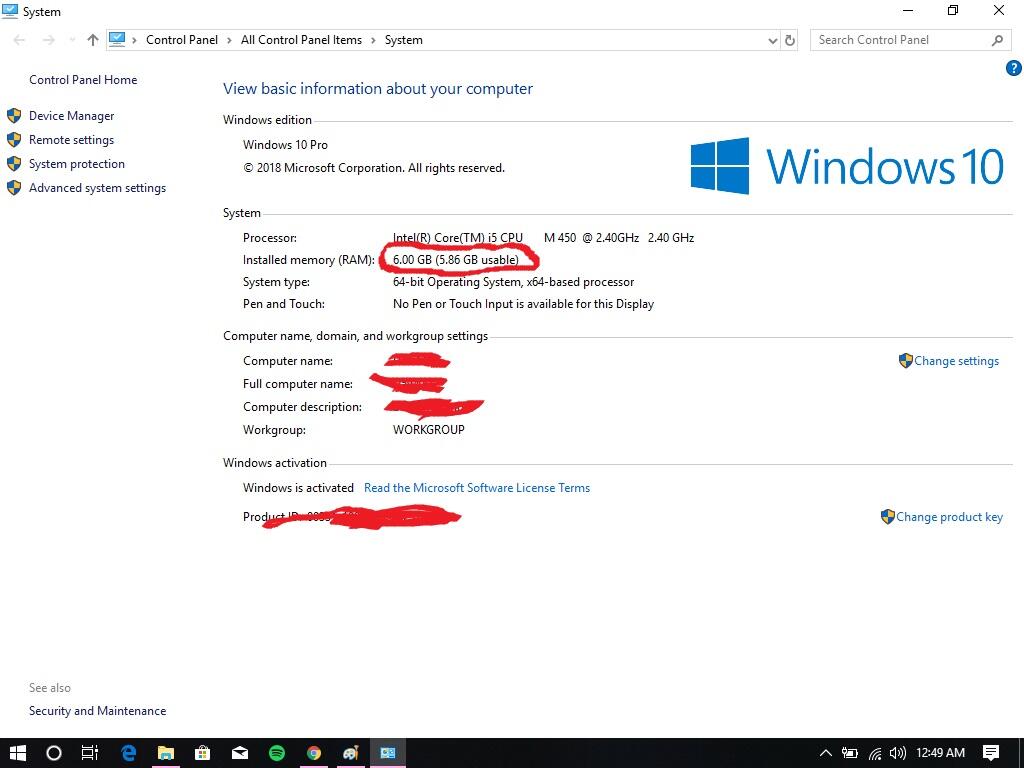Click the battery power tray icon
The width and height of the screenshot is (1024, 768).
point(850,753)
